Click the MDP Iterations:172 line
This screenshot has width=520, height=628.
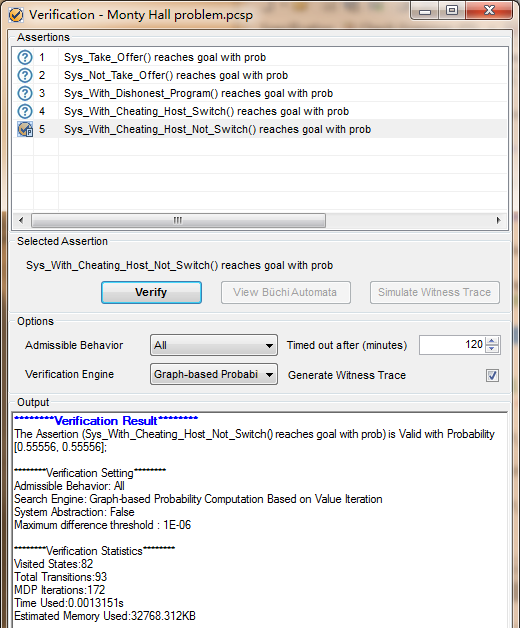[60, 590]
